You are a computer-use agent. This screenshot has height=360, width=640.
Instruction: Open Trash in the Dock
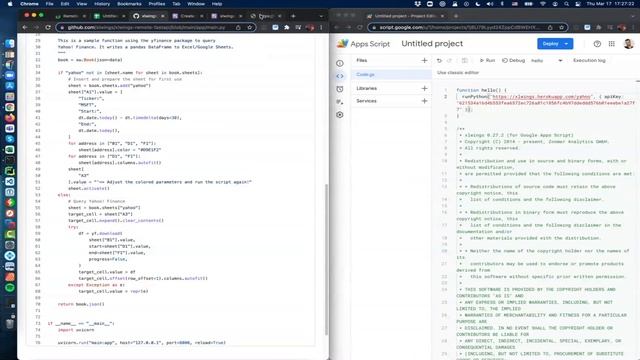10,324
